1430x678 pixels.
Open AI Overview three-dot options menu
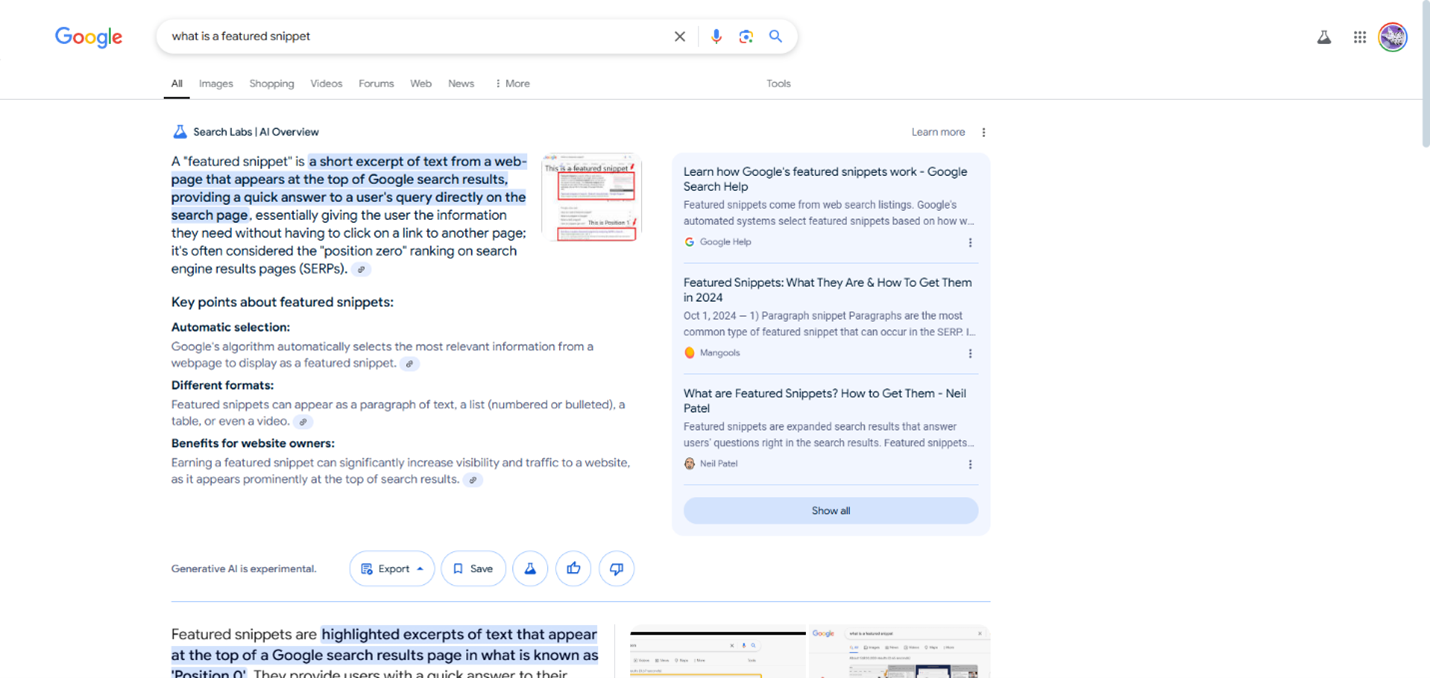coord(984,132)
